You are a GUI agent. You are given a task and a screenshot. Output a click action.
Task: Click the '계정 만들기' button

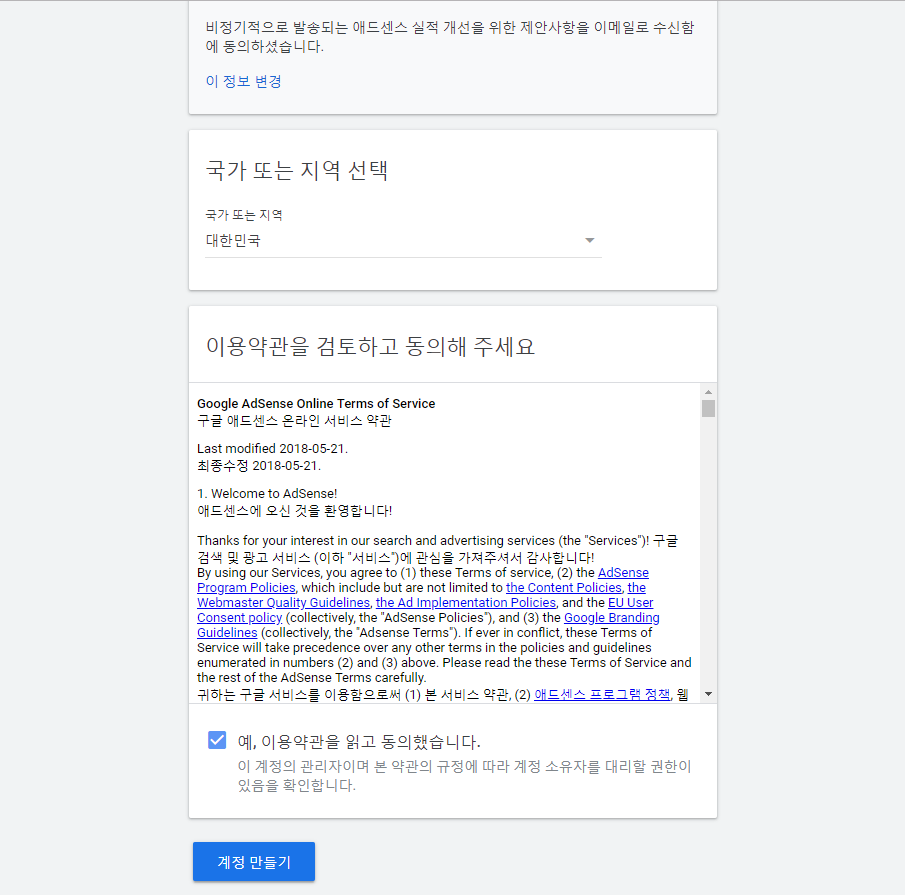254,862
